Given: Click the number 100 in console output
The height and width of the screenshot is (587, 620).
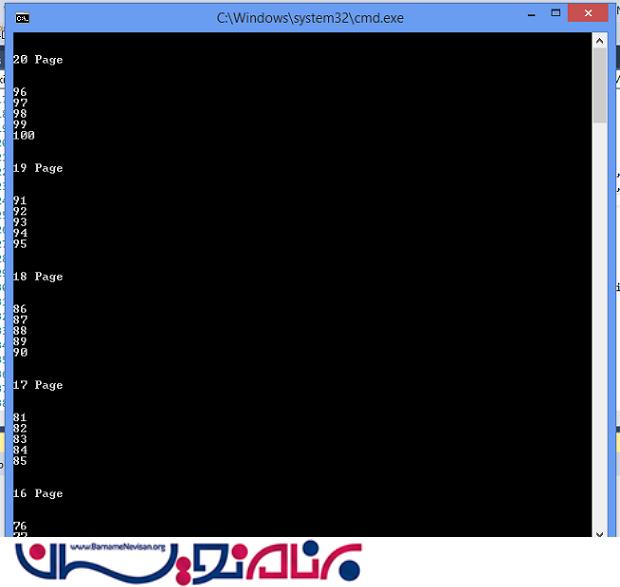Looking at the screenshot, I should (24, 136).
